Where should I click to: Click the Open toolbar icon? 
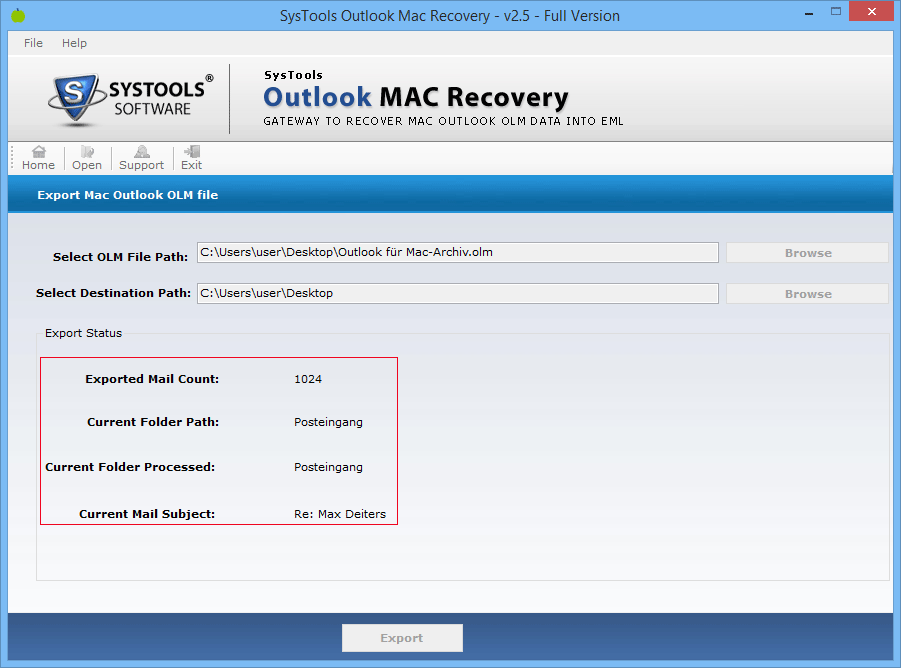pyautogui.click(x=87, y=158)
